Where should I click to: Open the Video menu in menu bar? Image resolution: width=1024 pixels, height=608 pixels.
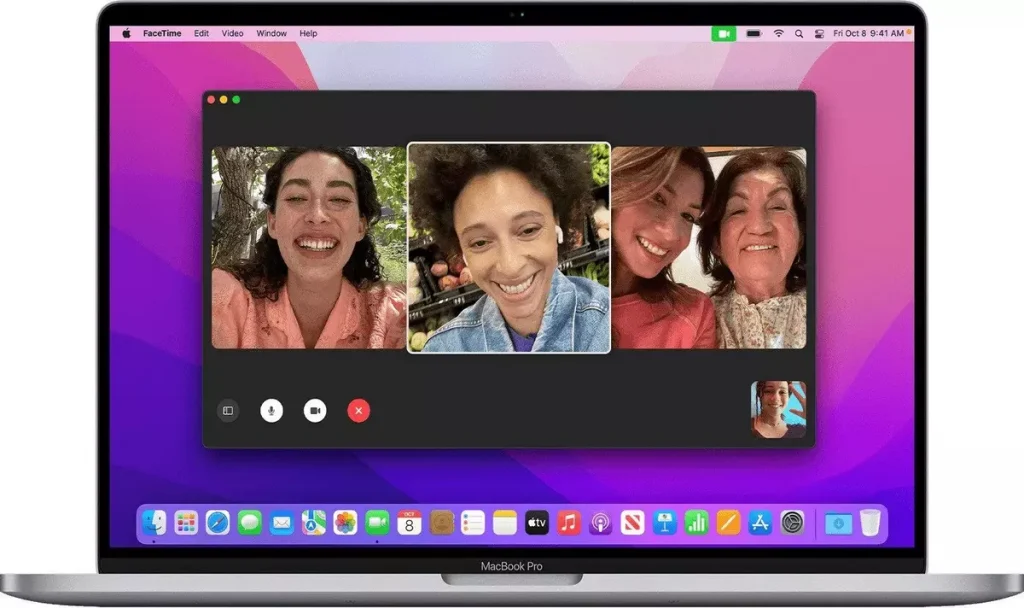click(232, 33)
